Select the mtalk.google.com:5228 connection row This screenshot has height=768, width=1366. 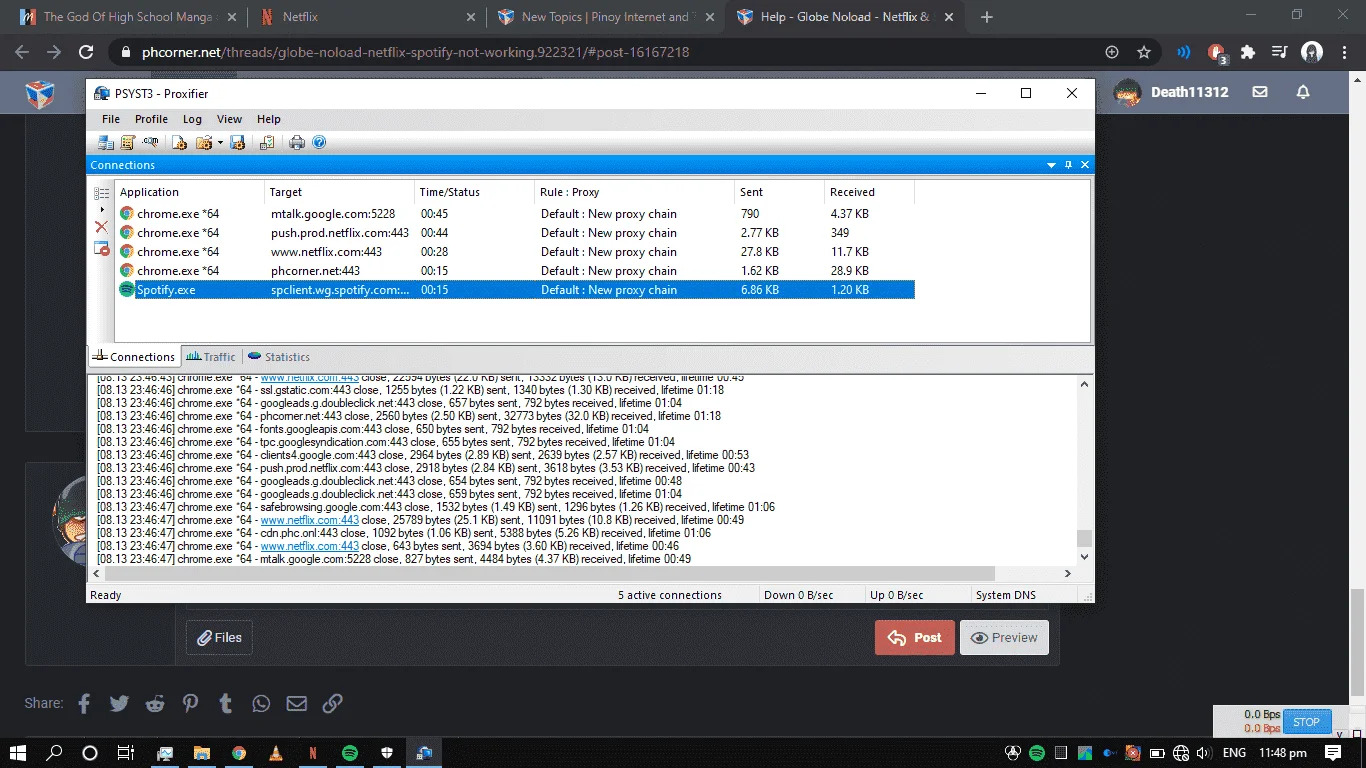click(515, 214)
